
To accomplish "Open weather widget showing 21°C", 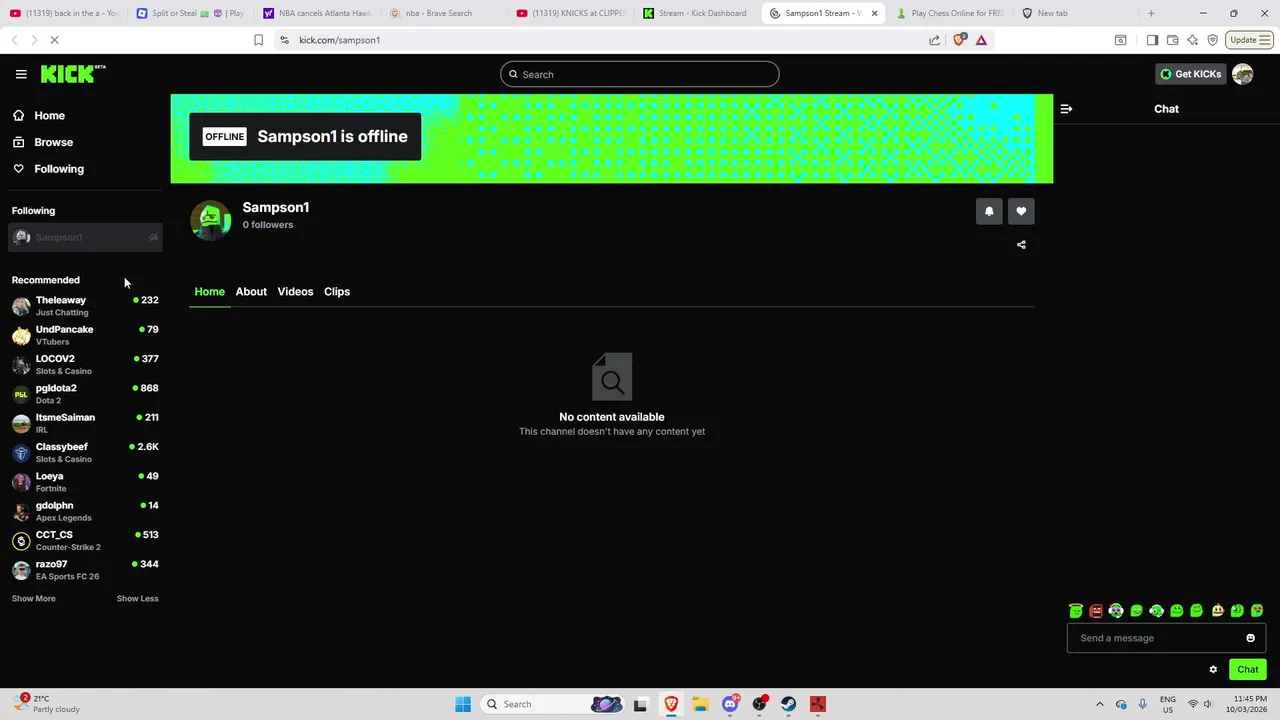I will [x=45, y=704].
